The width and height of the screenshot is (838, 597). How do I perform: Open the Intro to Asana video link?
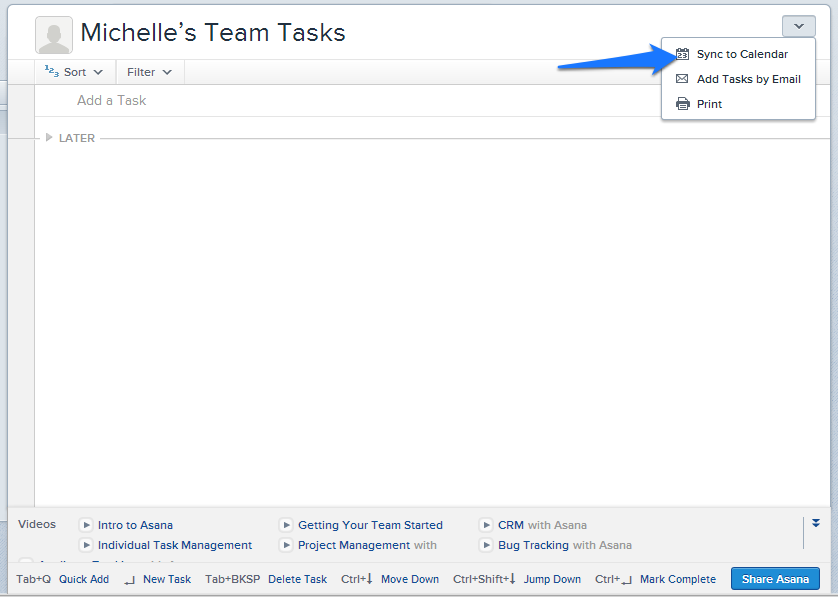[135, 525]
